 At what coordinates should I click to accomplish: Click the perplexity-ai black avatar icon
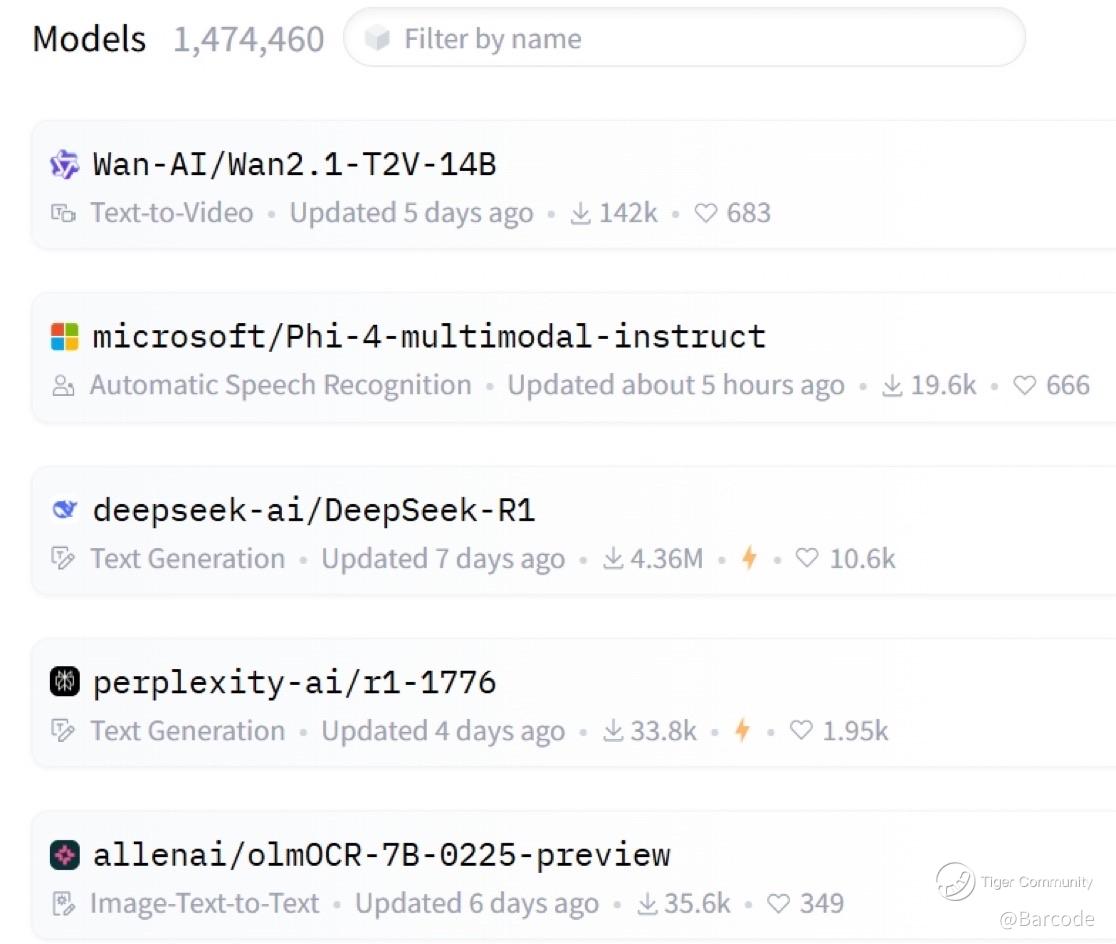point(64,681)
